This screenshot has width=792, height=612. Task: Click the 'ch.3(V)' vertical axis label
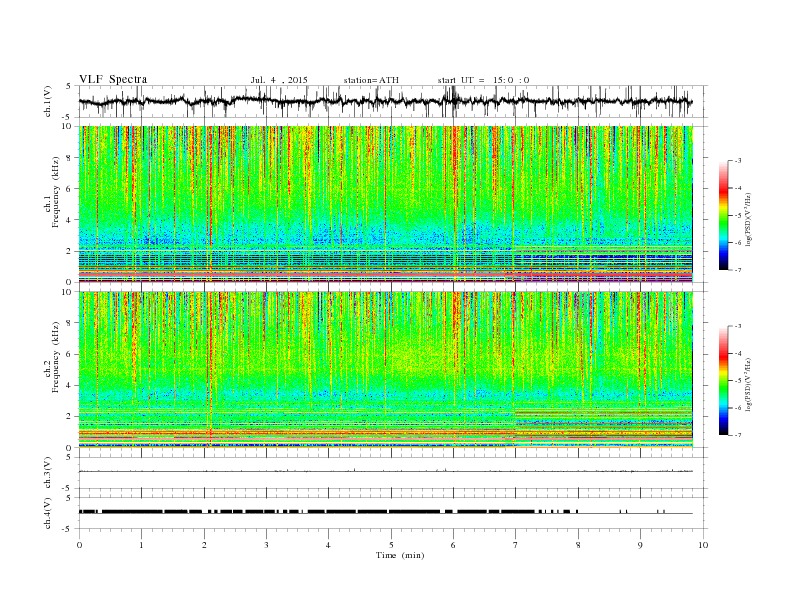pyautogui.click(x=48, y=473)
